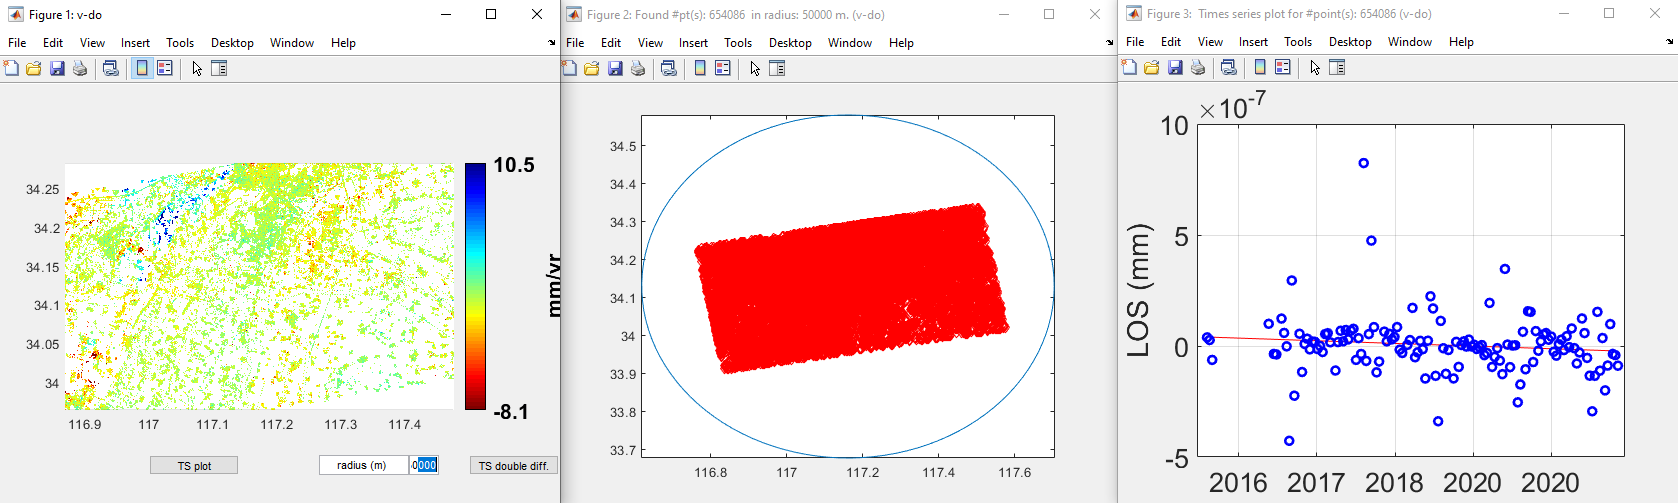Screen dimensions: 1678x503
Task: Open Help menu in Figure 1 window
Action: point(343,43)
